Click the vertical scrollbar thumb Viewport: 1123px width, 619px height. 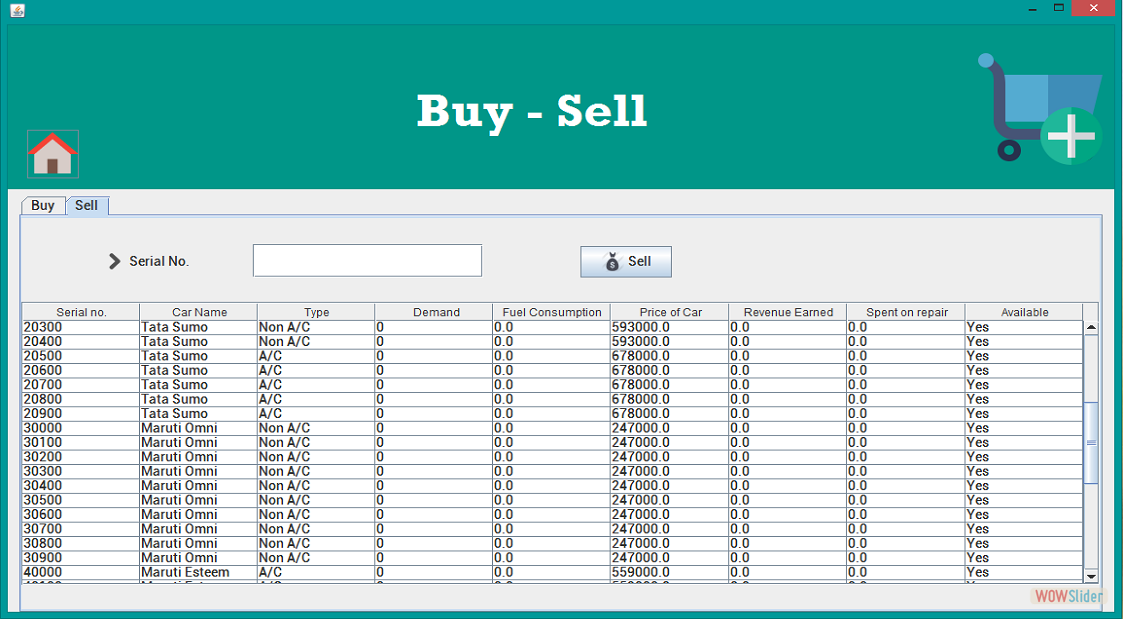point(1091,442)
